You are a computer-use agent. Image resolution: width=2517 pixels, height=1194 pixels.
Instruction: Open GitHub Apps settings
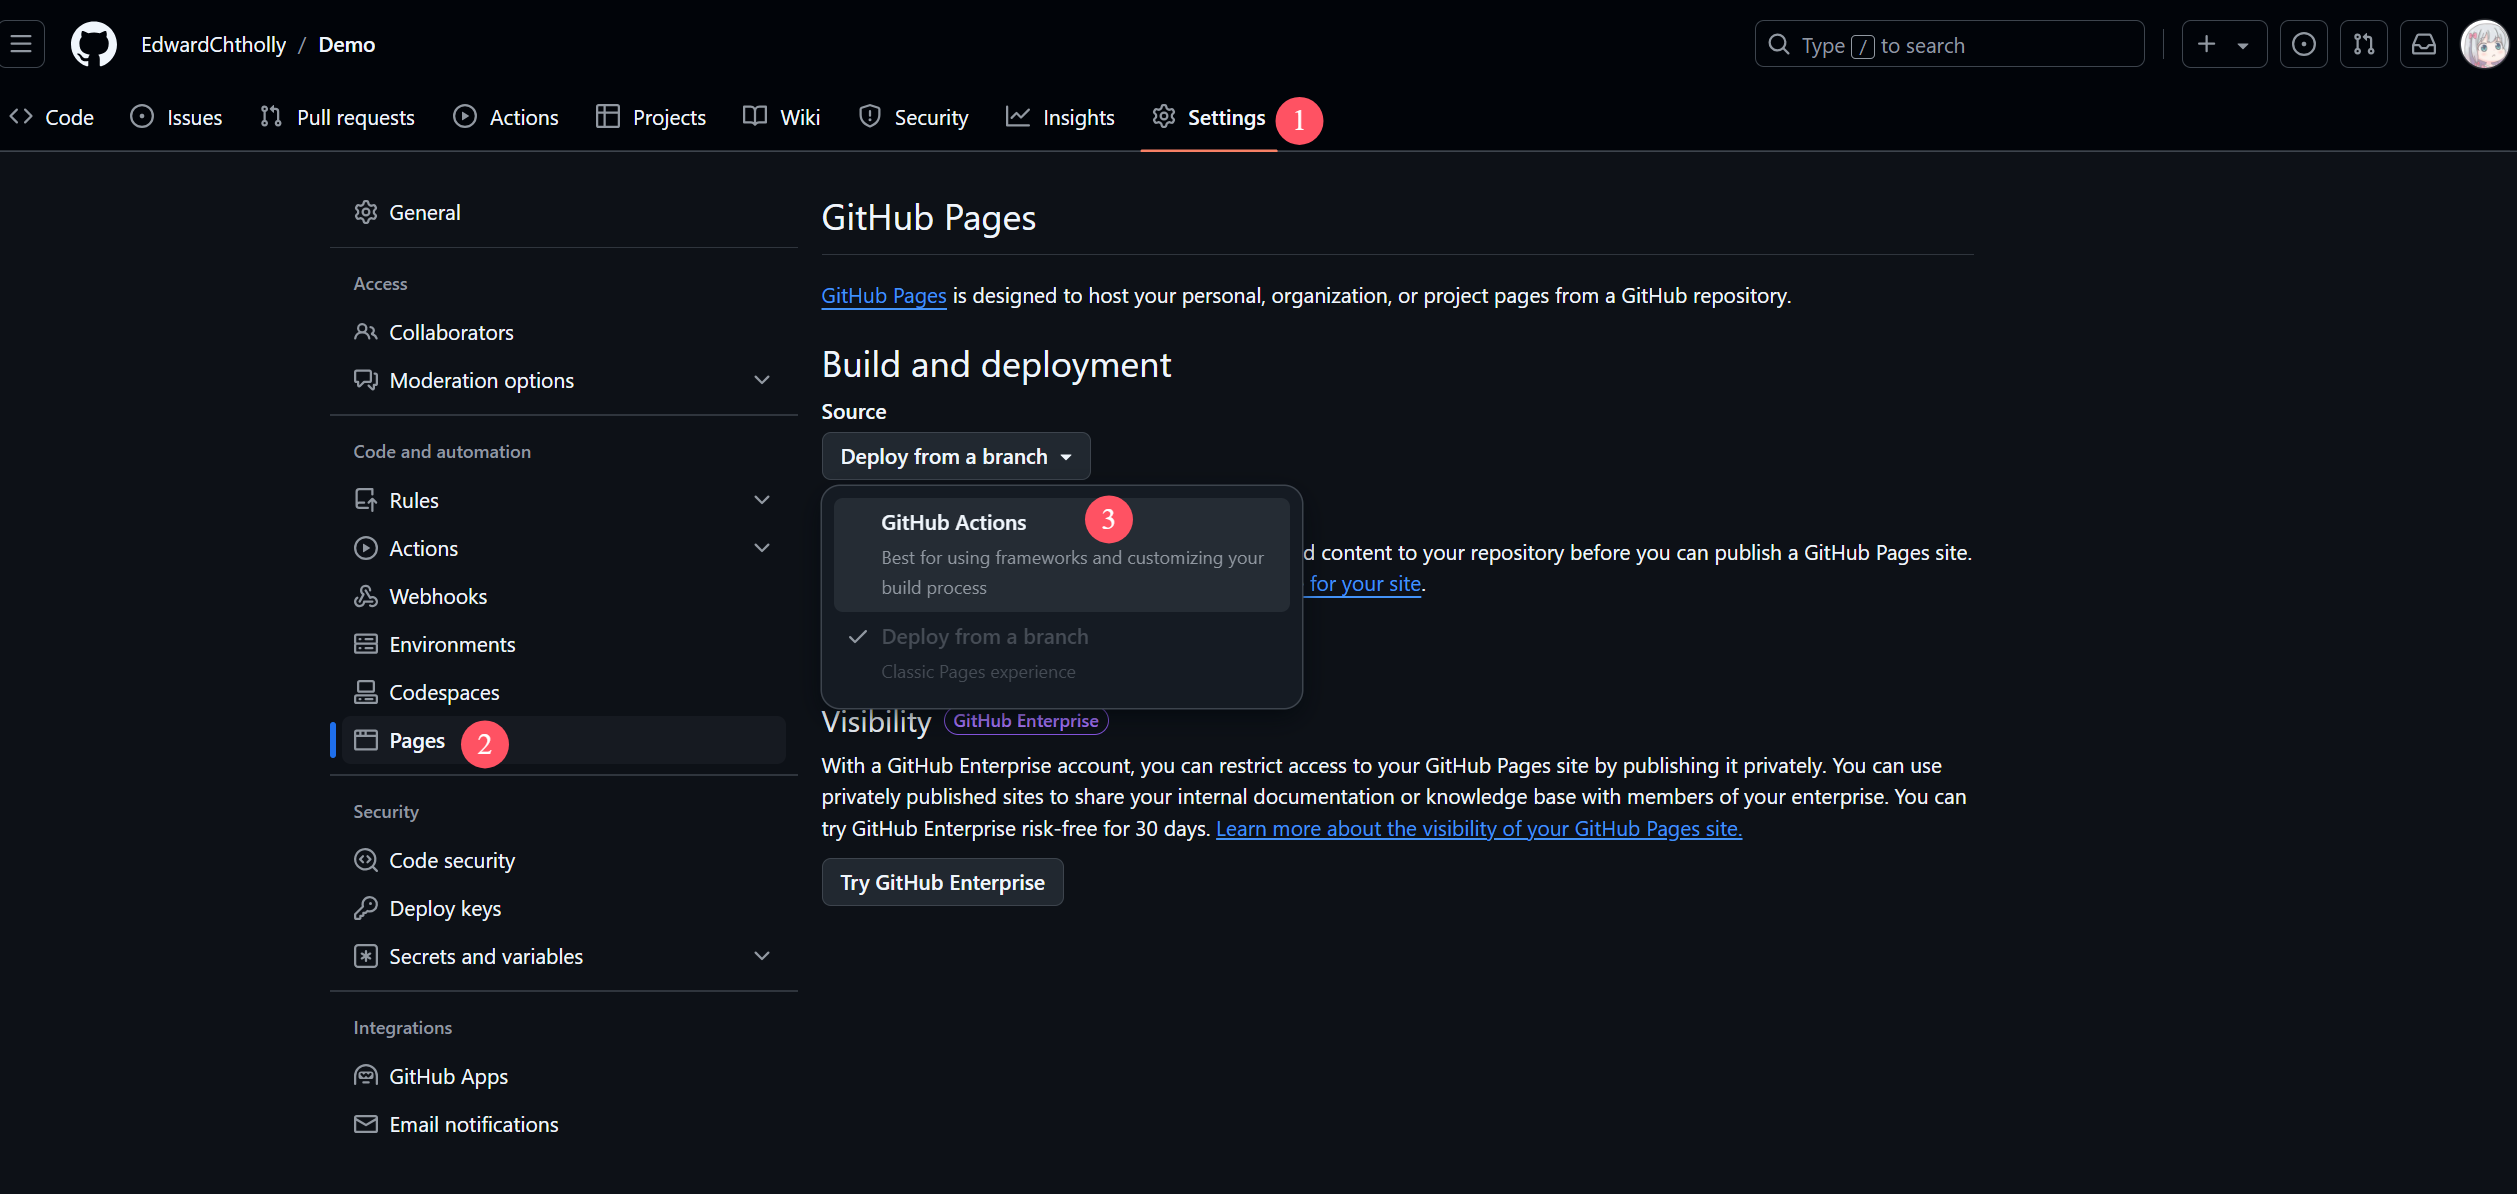pyautogui.click(x=564, y=1076)
